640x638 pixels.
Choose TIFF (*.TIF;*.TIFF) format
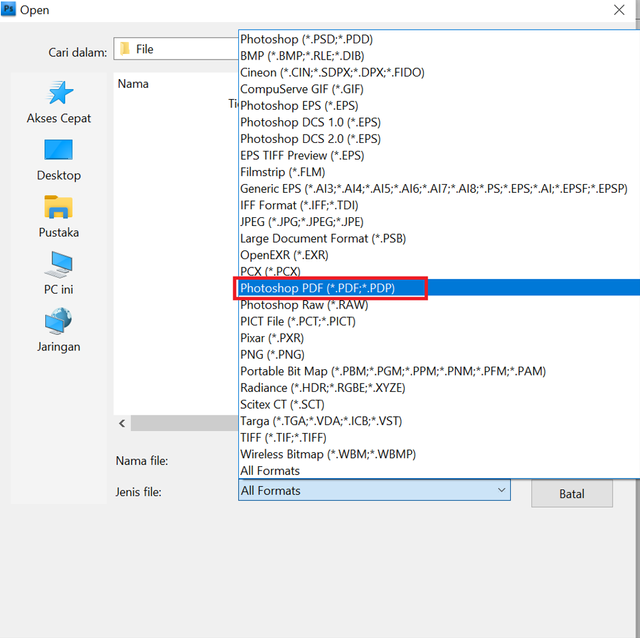[439, 438]
